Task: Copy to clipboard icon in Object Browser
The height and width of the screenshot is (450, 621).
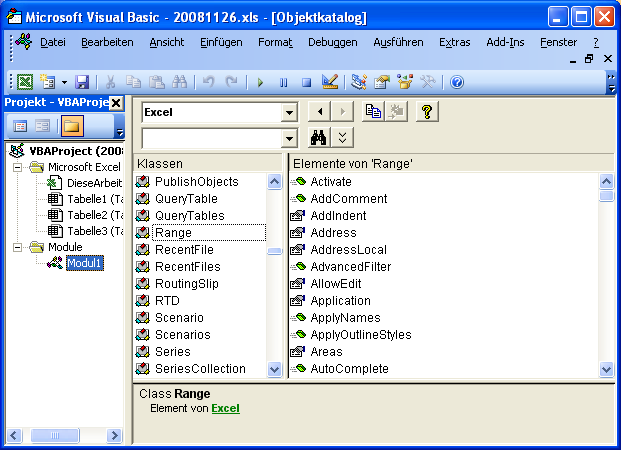Action: (373, 112)
